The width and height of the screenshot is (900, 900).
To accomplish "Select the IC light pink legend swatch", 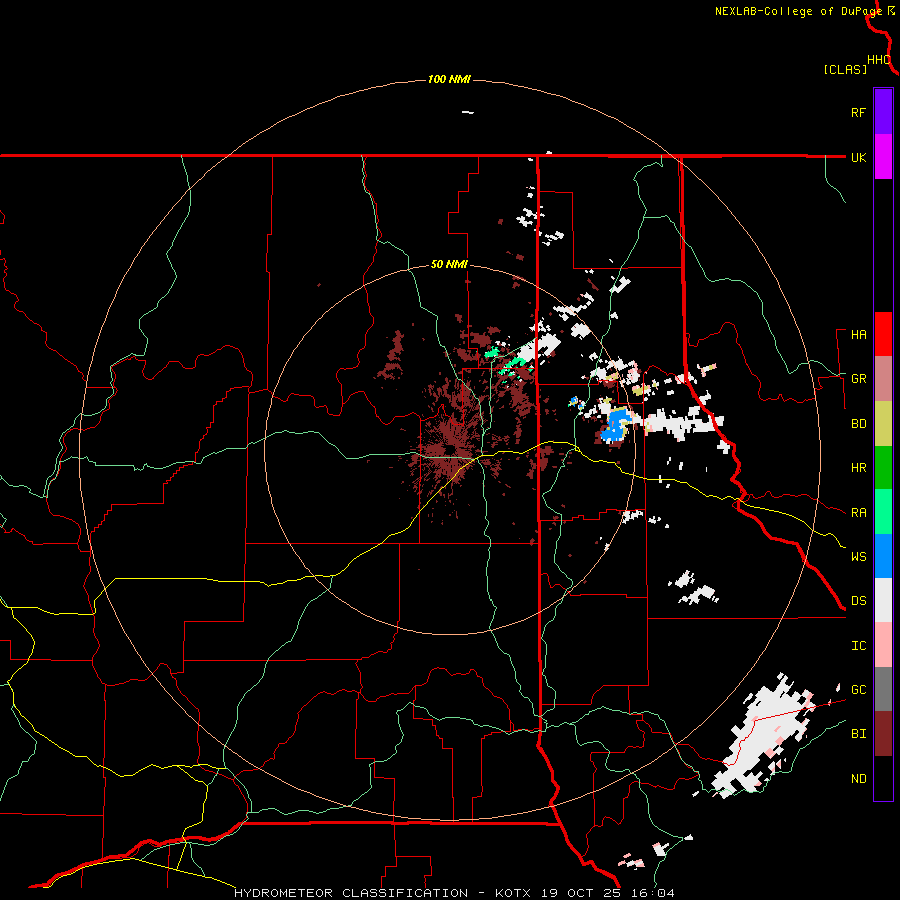I will (883, 645).
